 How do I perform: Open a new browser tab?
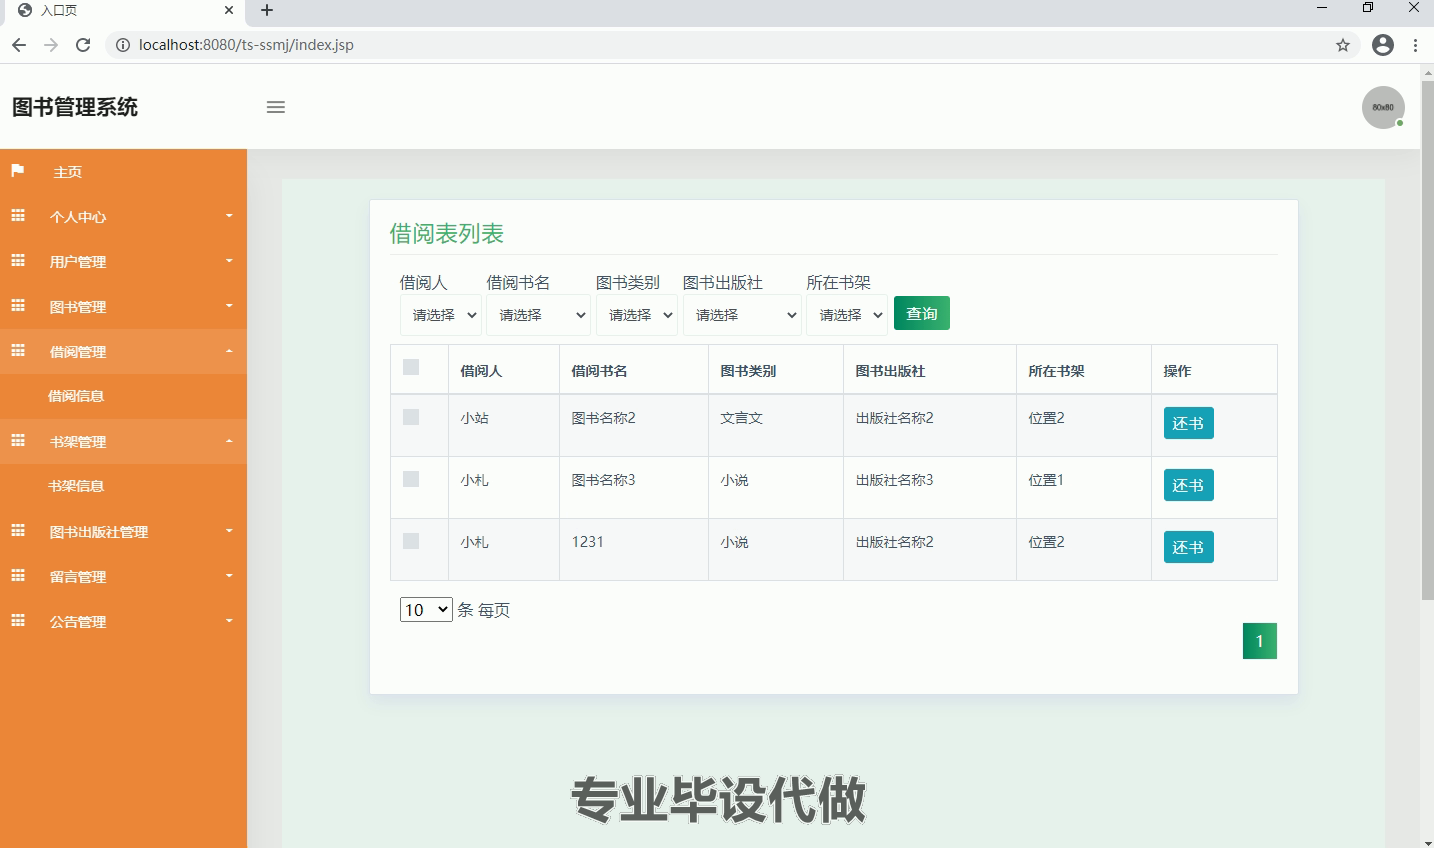coord(267,11)
